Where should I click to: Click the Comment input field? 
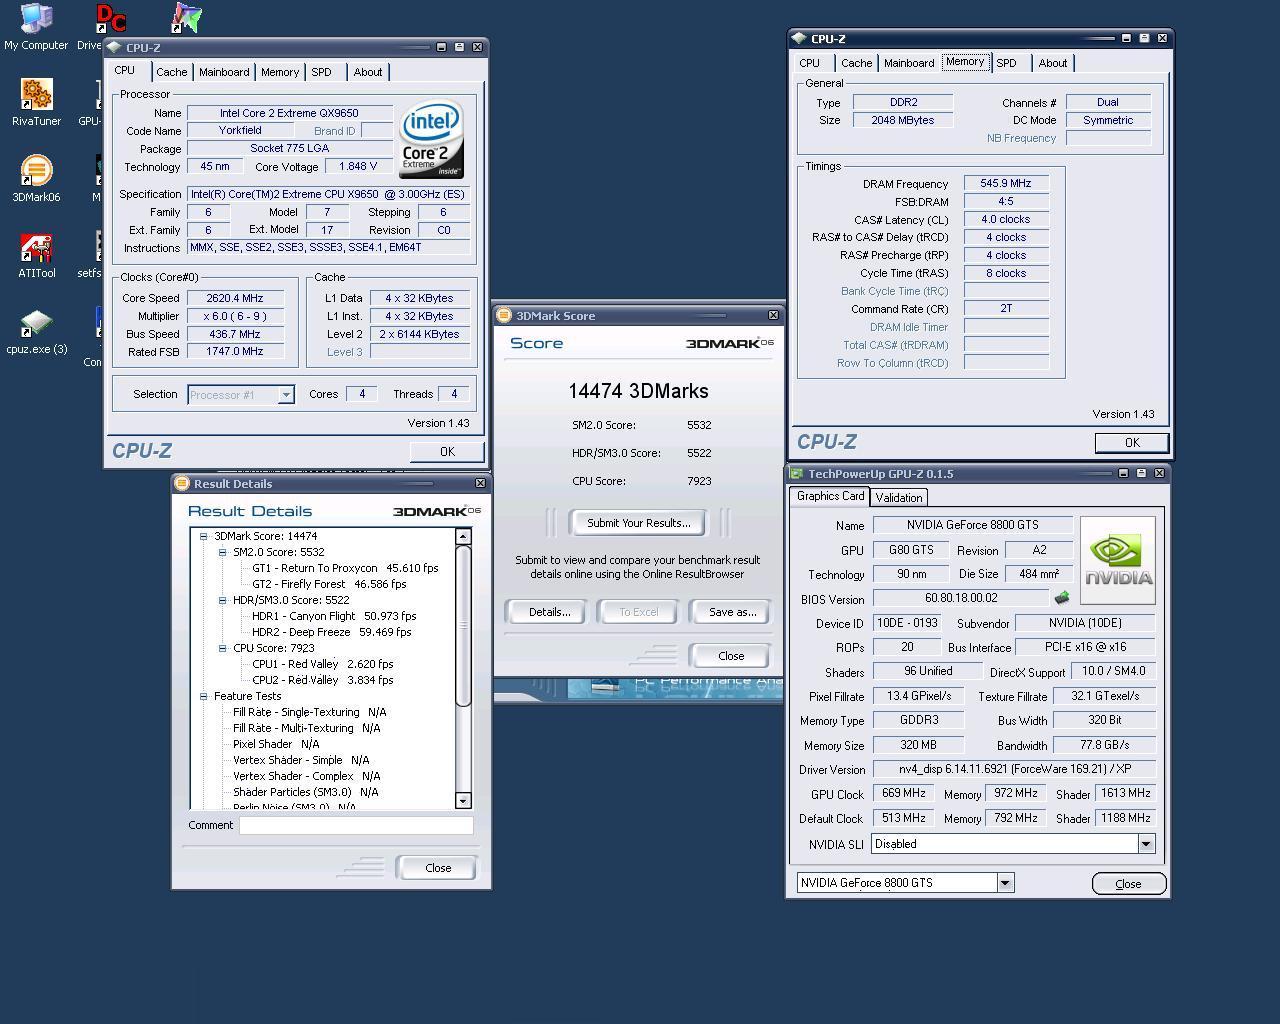point(356,825)
